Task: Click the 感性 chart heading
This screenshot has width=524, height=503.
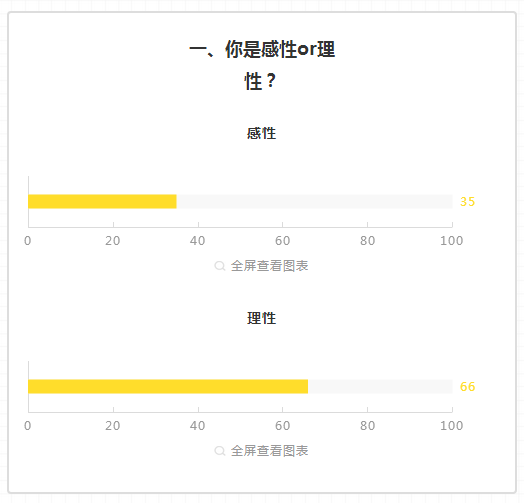Action: (262, 133)
